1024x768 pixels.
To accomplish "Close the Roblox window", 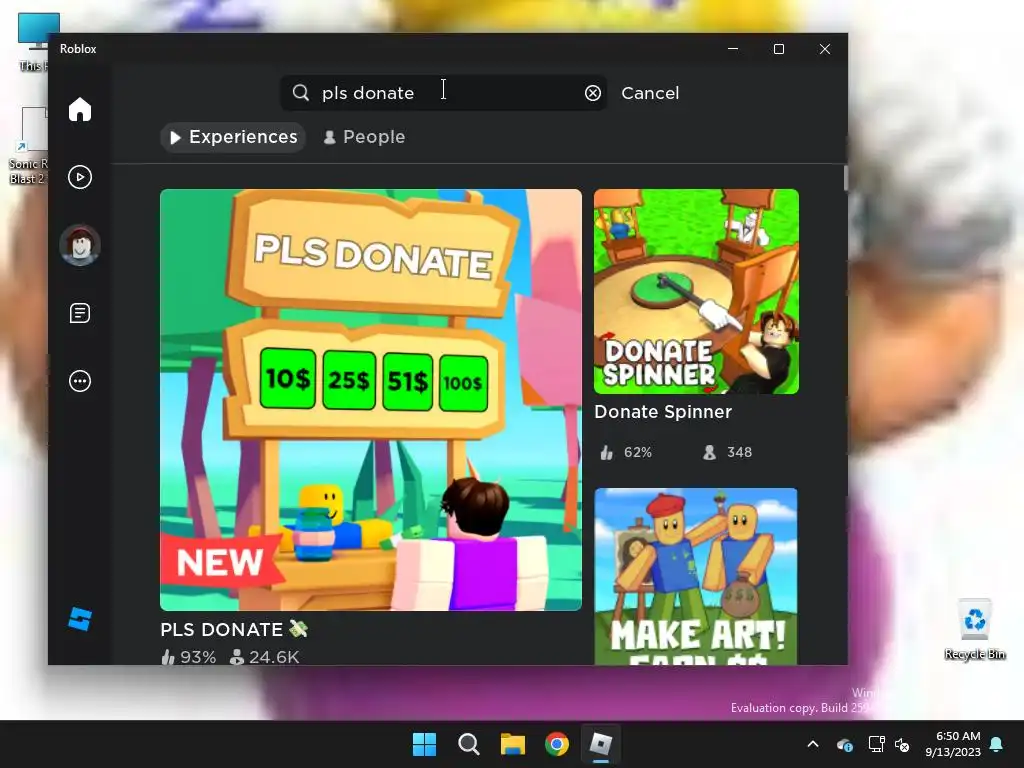I will [825, 49].
